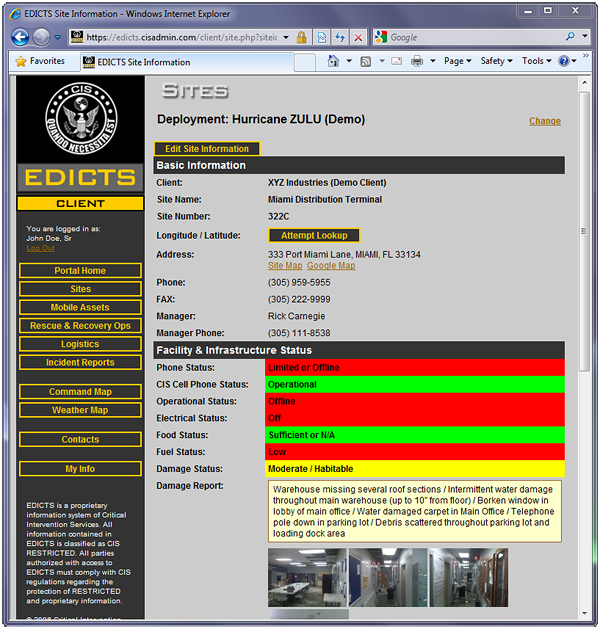
Task: Click the page scroll up arrow
Action: 584,82
